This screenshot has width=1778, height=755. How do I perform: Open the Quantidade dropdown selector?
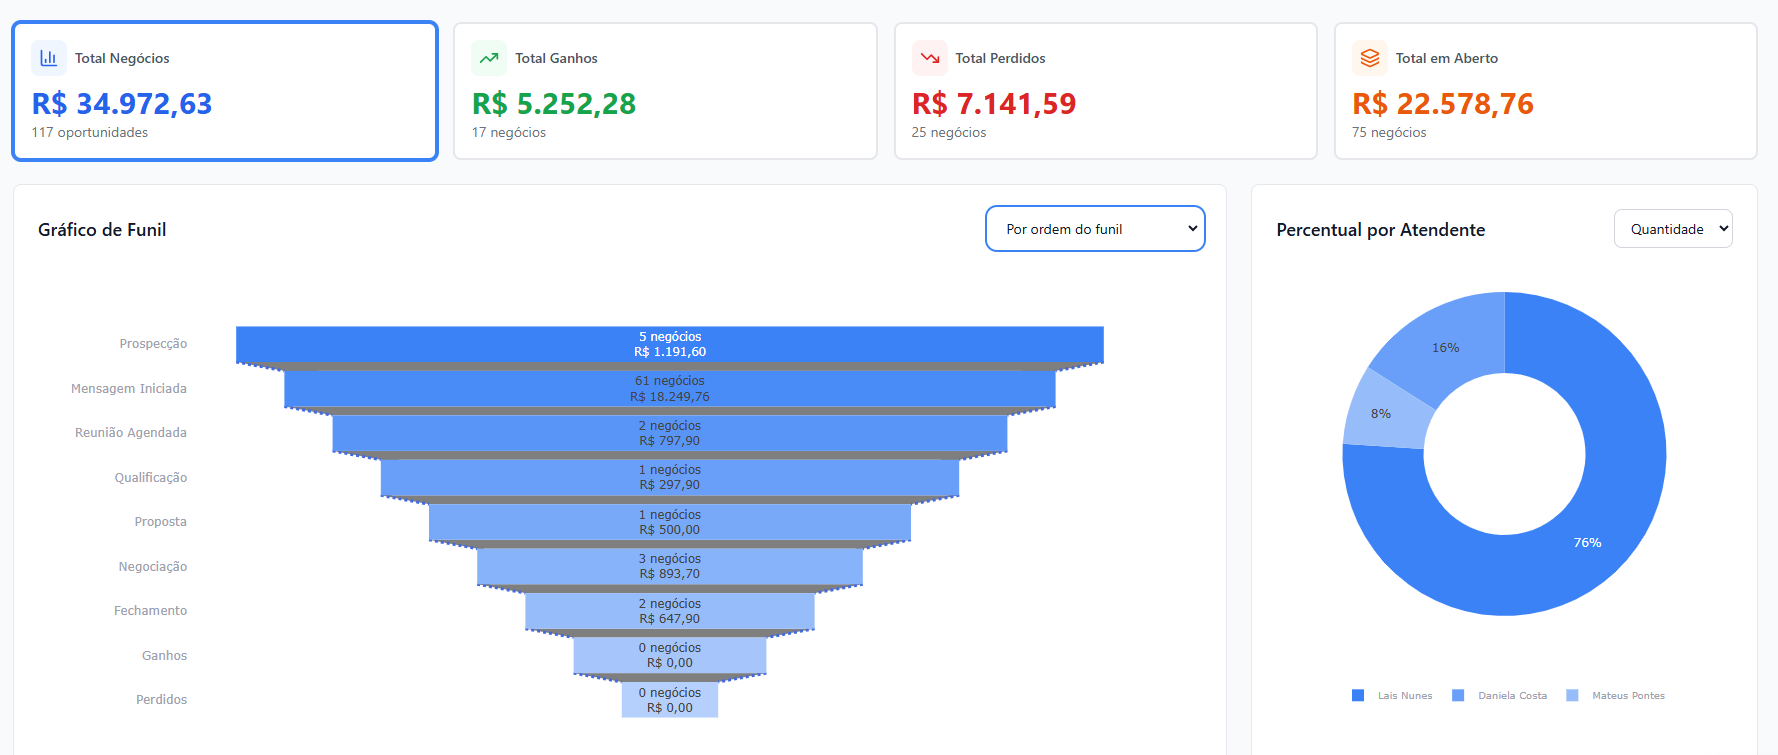tap(1672, 229)
